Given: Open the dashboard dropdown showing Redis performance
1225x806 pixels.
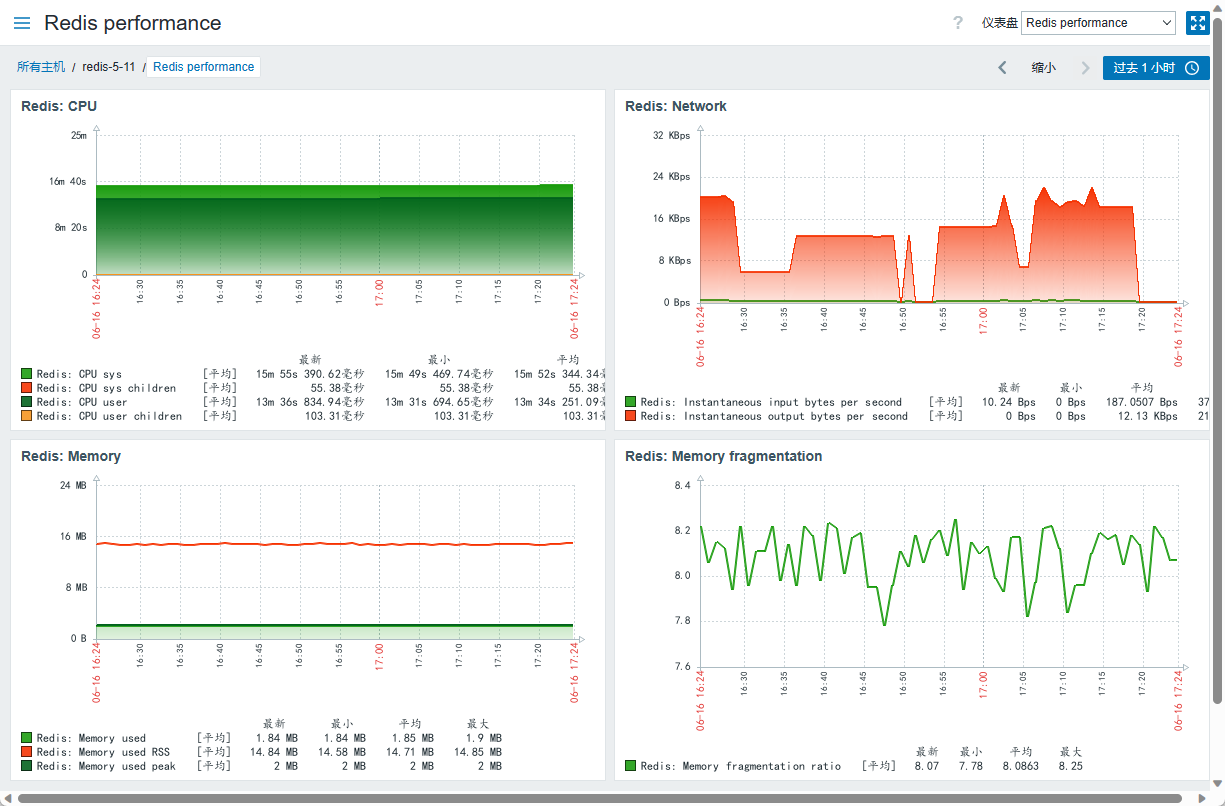Looking at the screenshot, I should click(1098, 23).
